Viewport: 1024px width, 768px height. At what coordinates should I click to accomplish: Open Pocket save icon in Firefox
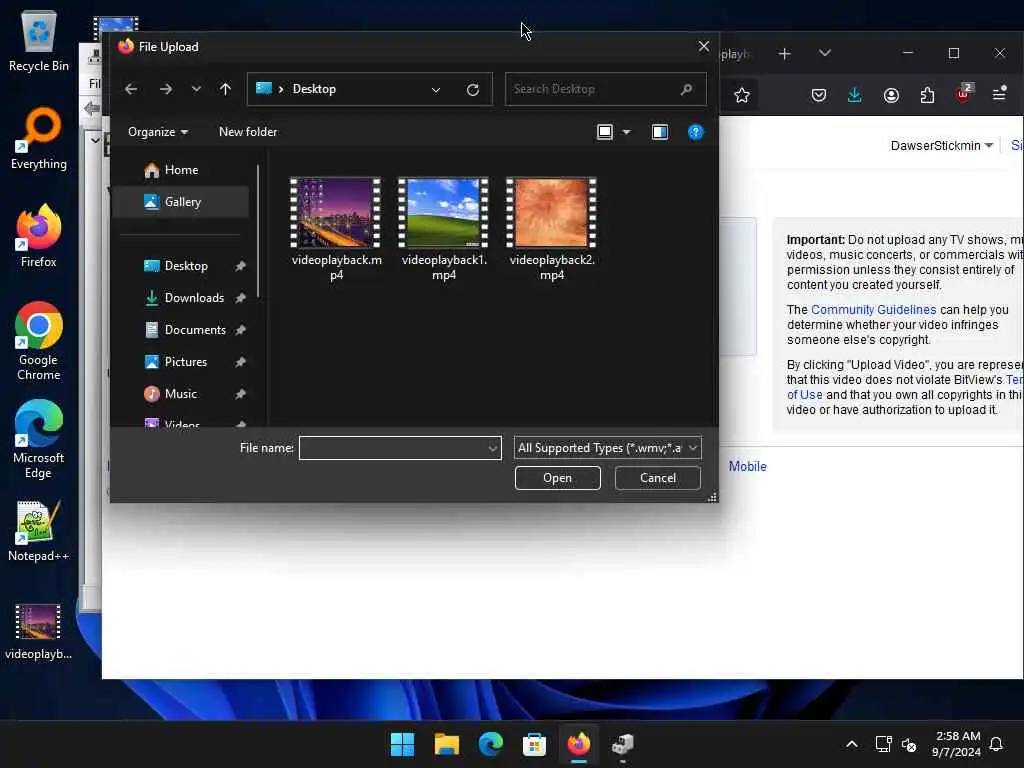pyautogui.click(x=818, y=95)
